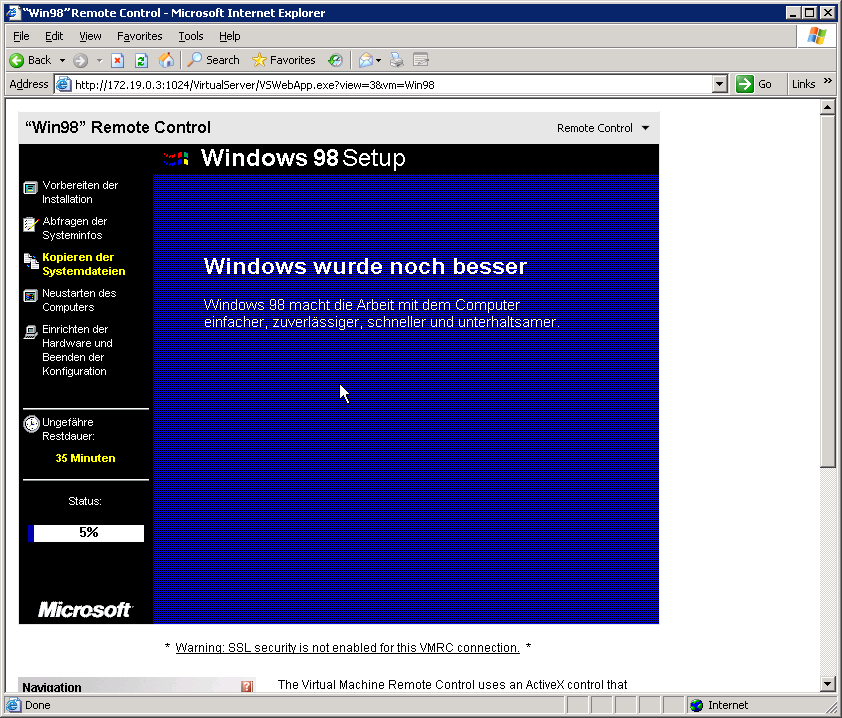The height and width of the screenshot is (718, 842).
Task: Open the Favorites toolbar button
Action: click(284, 60)
